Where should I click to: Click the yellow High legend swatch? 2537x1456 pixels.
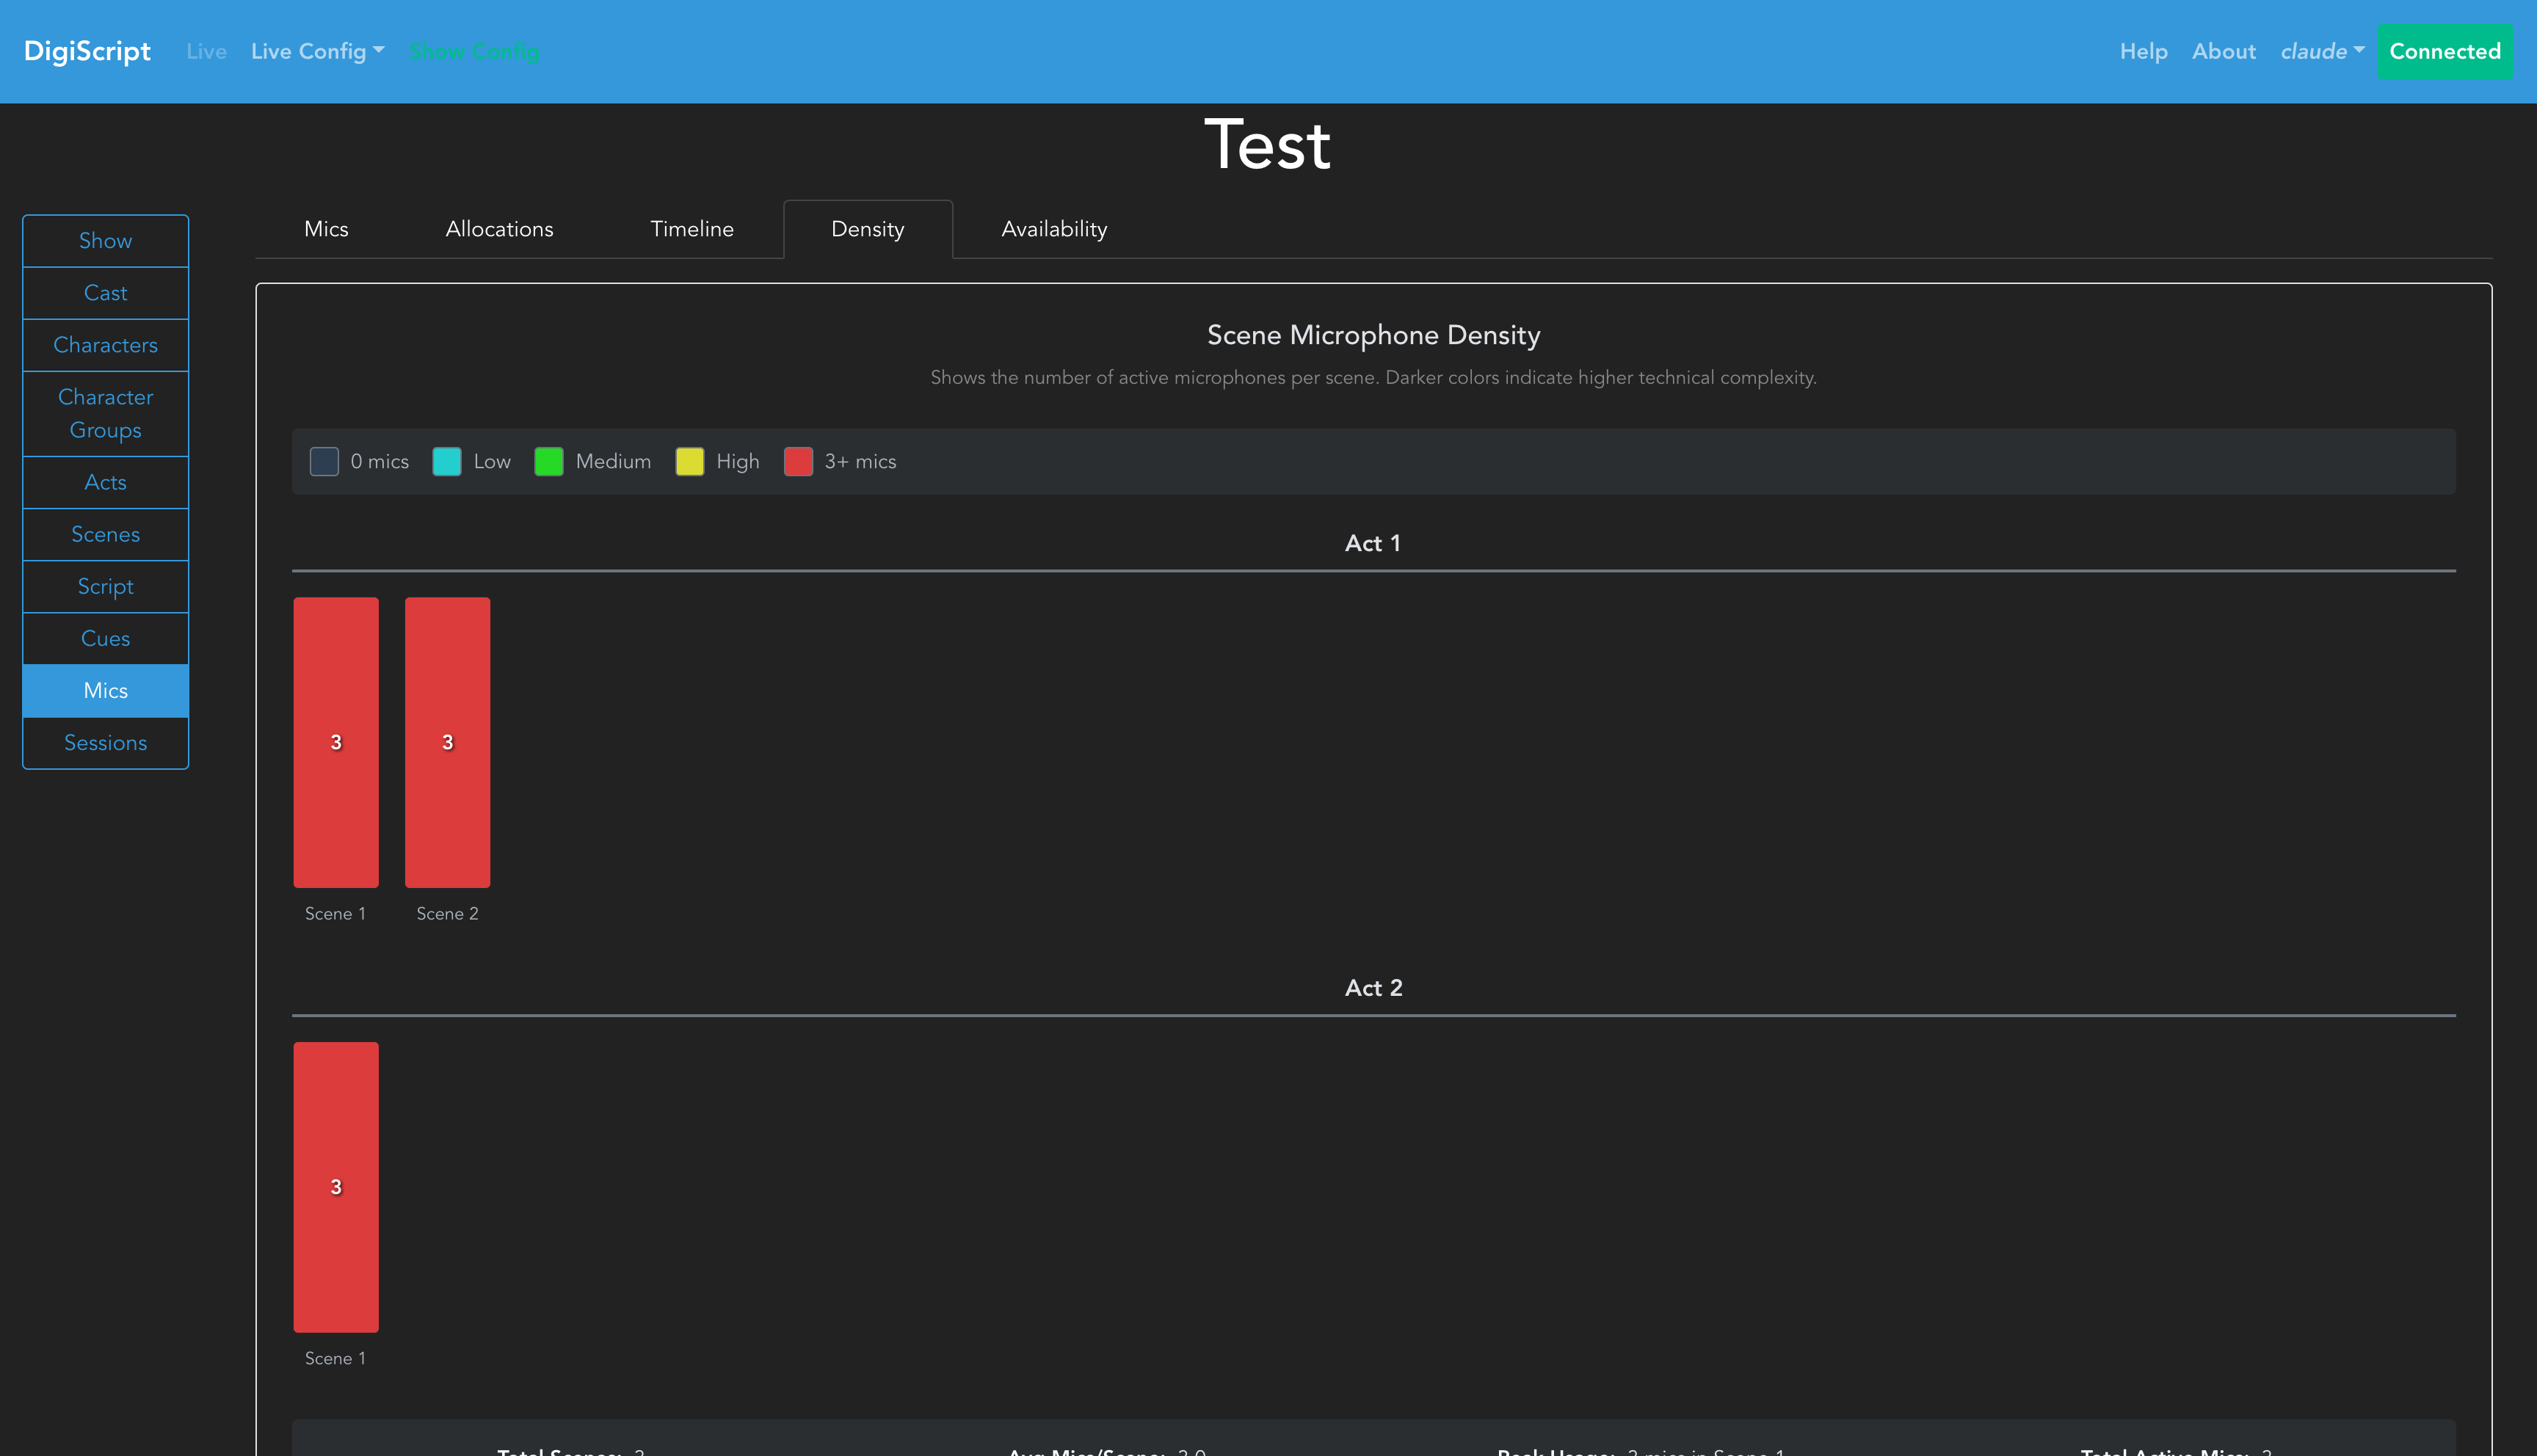coord(689,461)
